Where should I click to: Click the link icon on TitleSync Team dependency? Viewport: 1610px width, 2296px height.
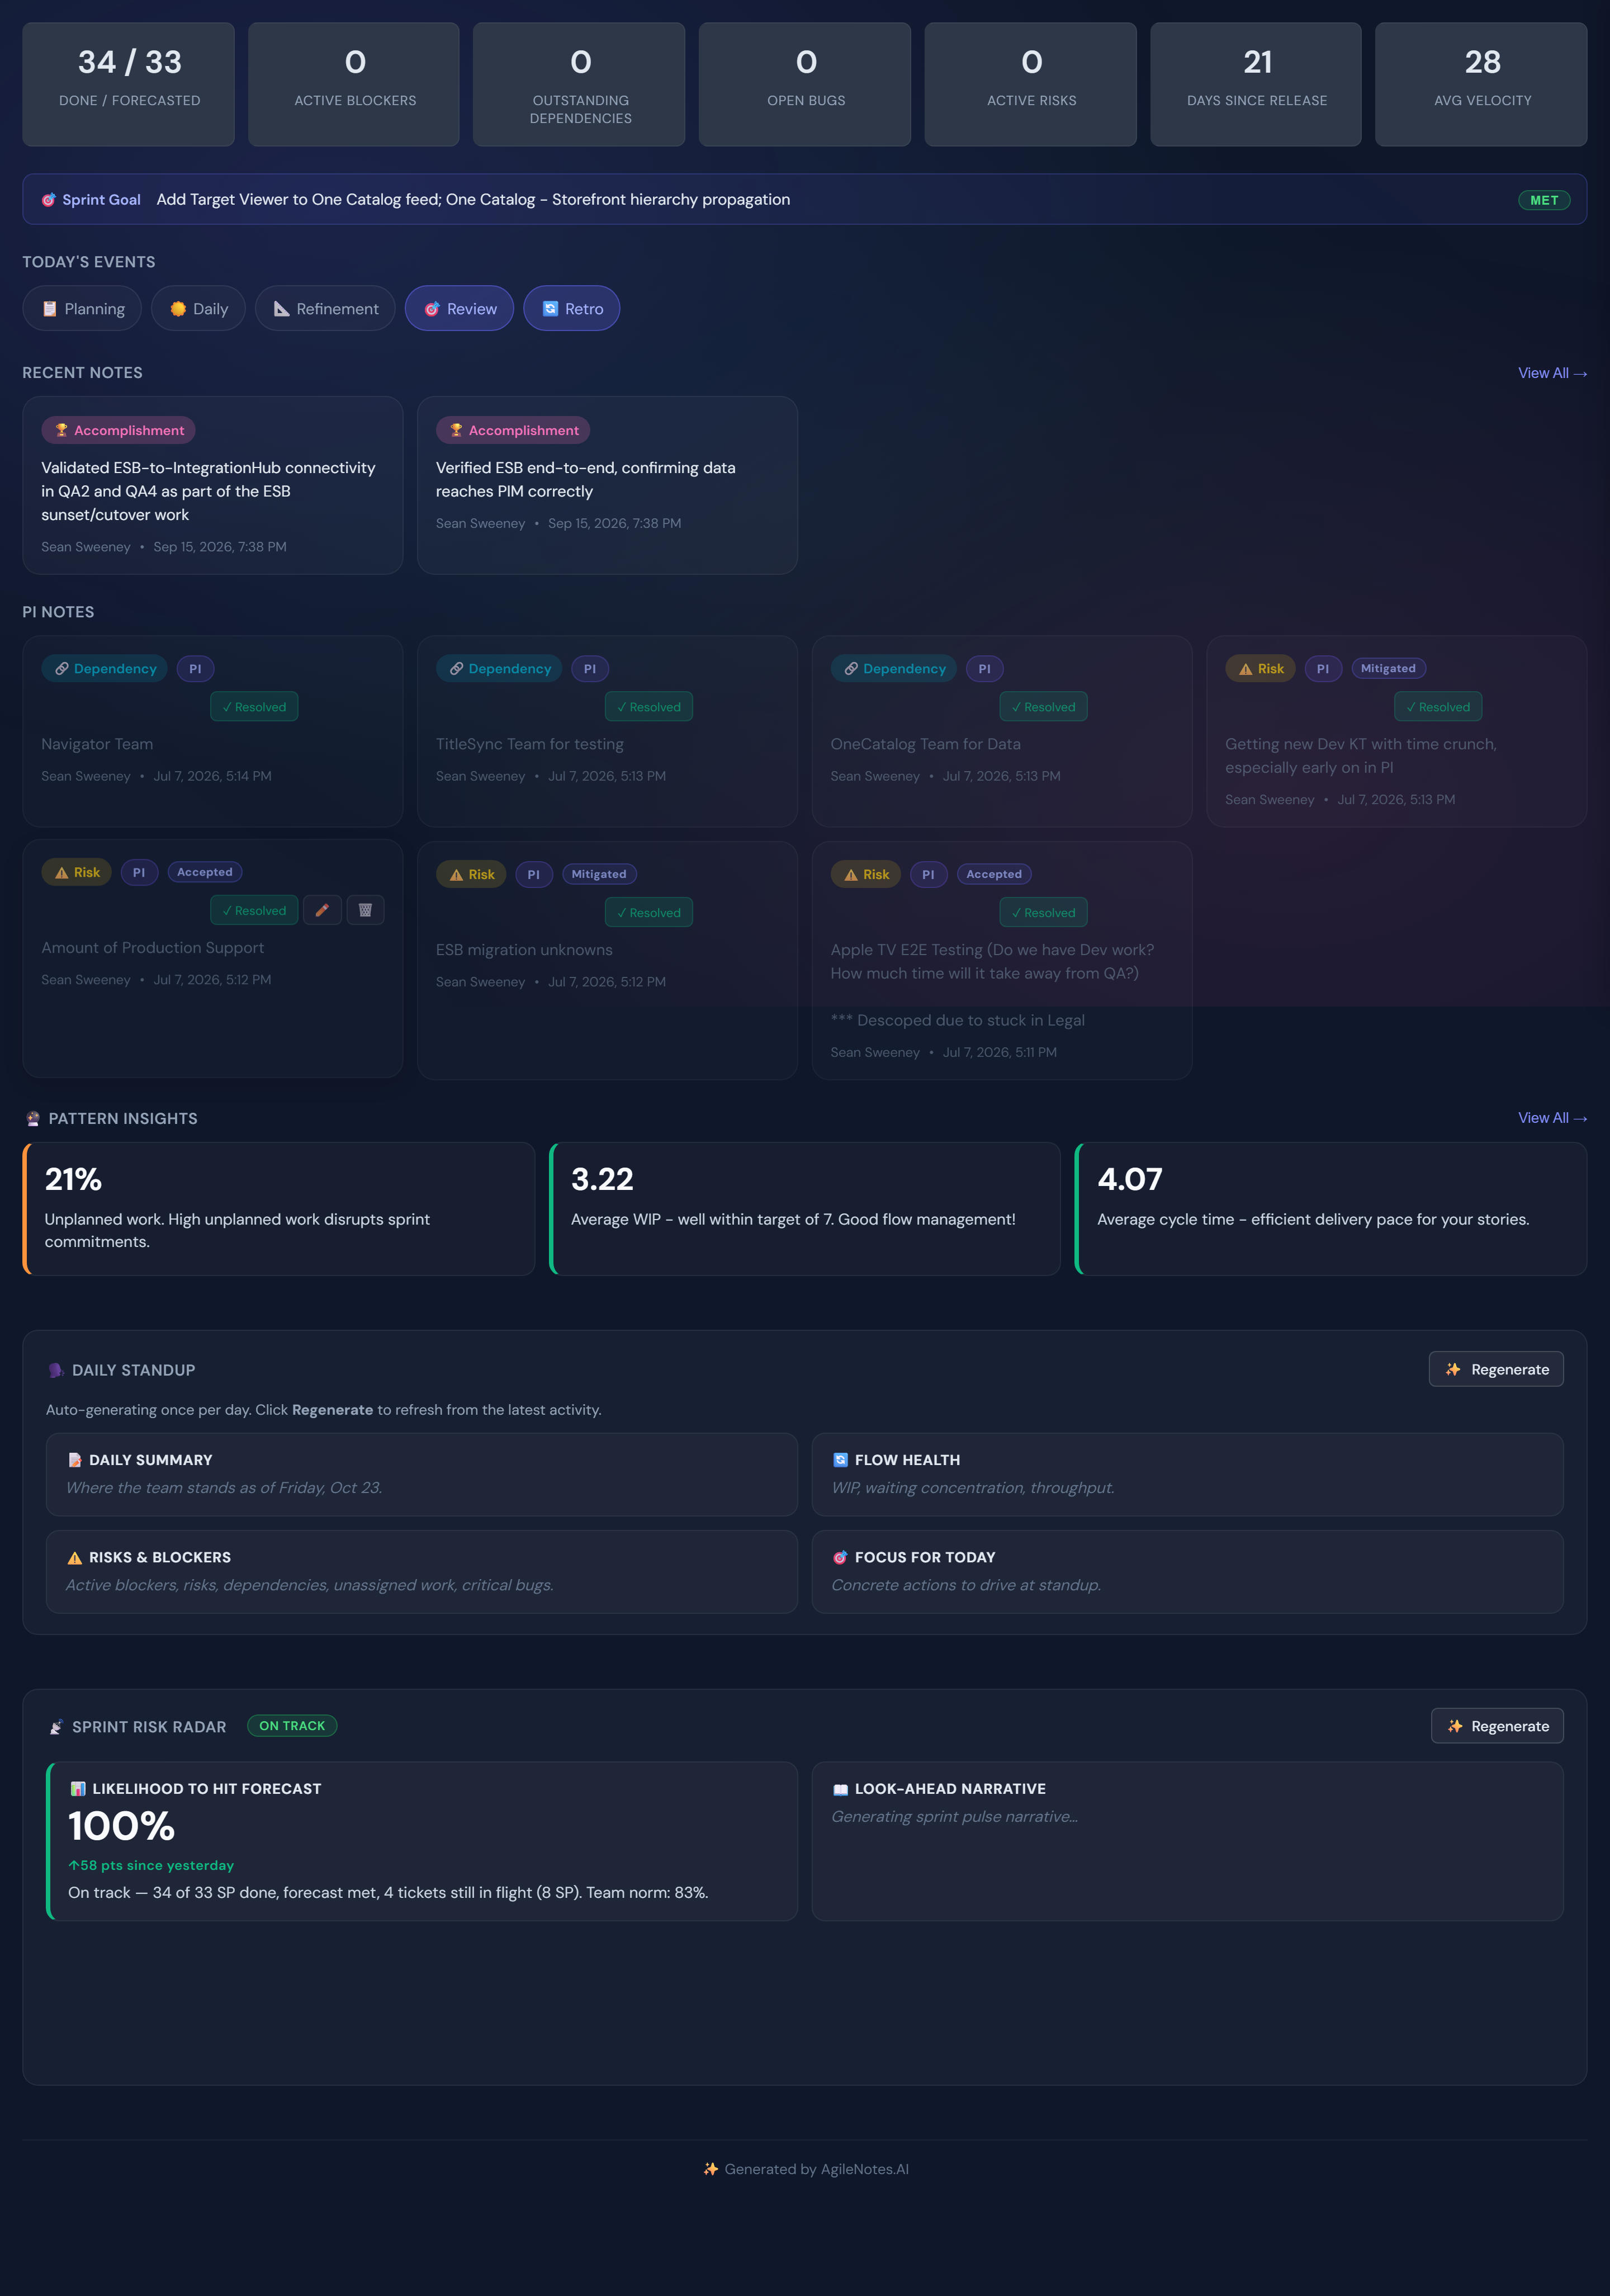(456, 669)
